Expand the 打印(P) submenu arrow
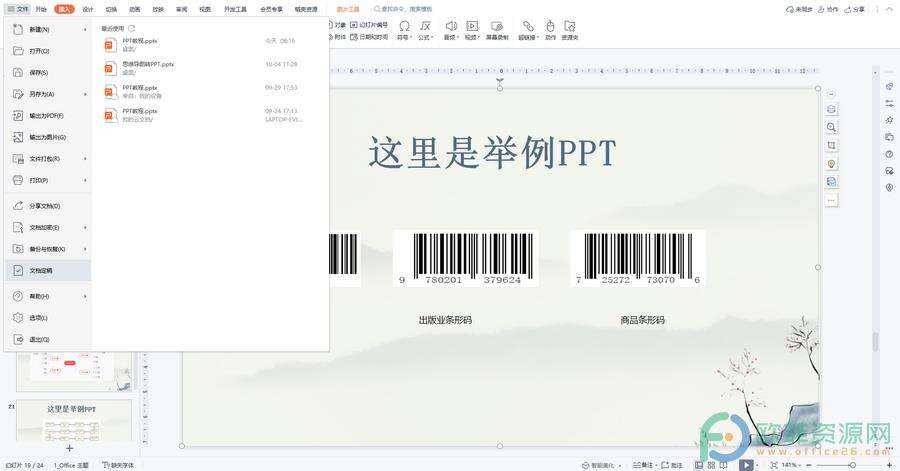Image resolution: width=900 pixels, height=471 pixels. click(x=85, y=180)
